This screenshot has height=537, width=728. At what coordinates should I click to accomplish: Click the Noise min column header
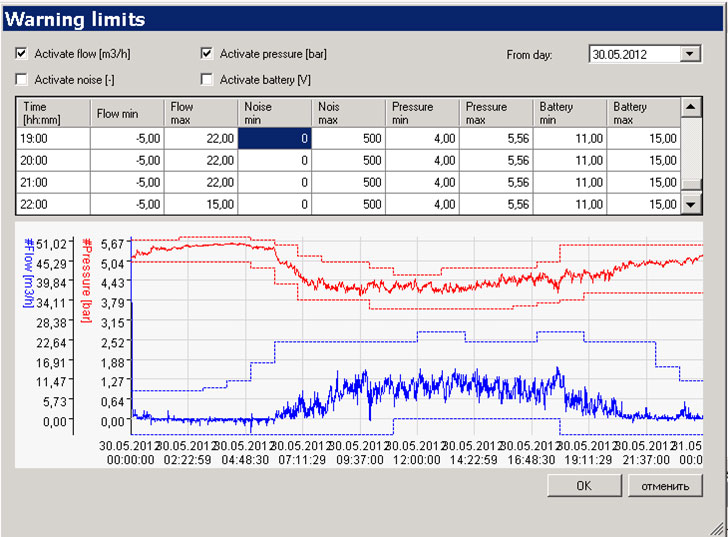(274, 113)
